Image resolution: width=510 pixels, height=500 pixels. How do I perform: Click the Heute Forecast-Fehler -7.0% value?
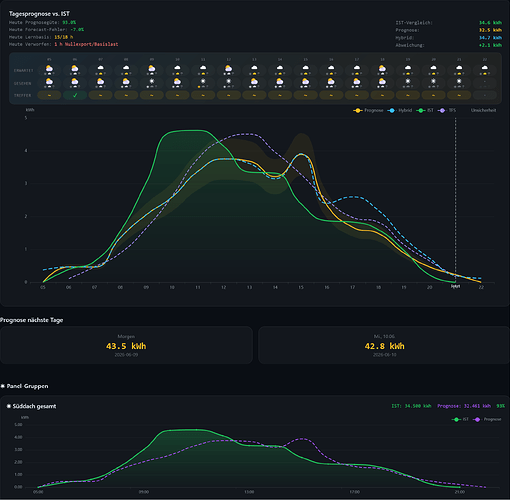[77, 30]
